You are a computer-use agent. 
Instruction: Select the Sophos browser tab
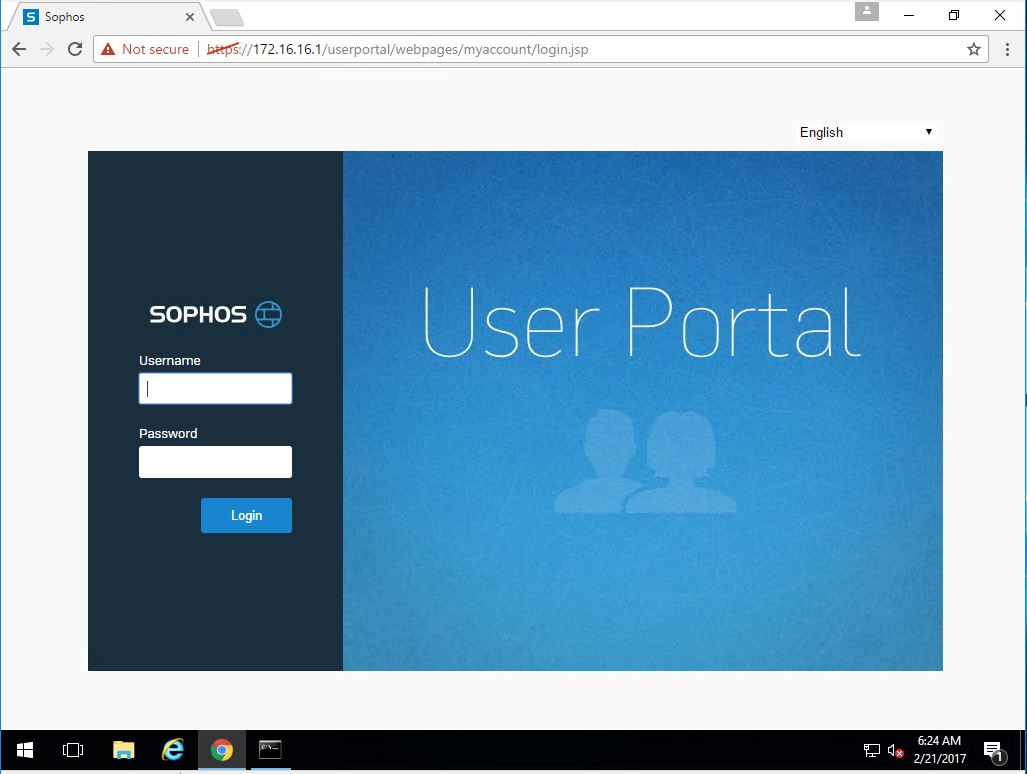tap(108, 17)
